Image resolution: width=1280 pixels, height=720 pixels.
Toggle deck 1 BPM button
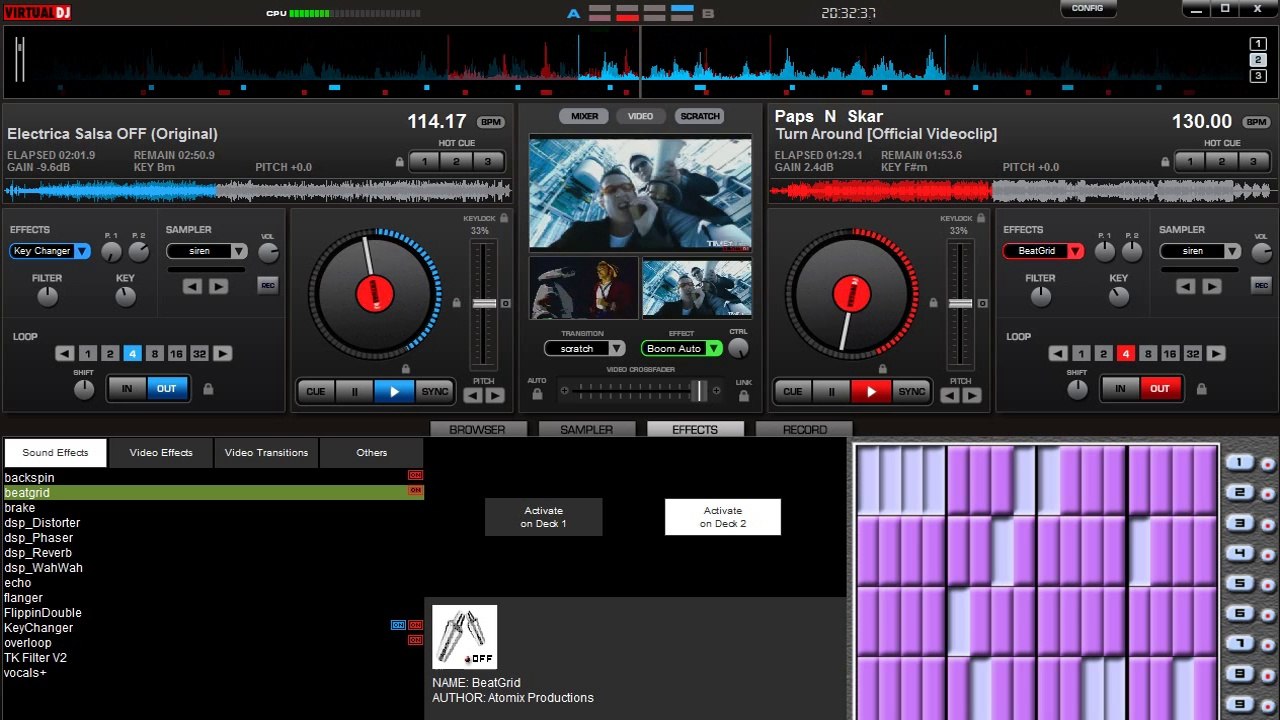(x=490, y=122)
